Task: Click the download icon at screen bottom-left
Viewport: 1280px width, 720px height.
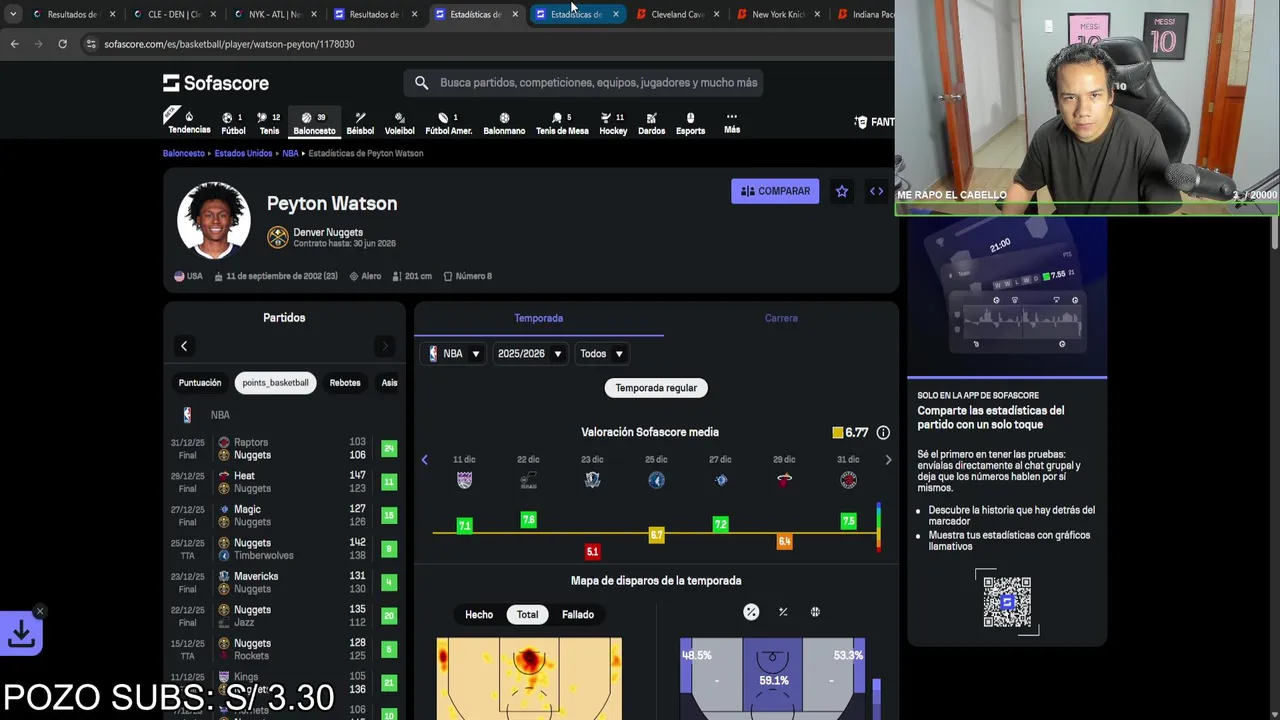Action: point(22,633)
